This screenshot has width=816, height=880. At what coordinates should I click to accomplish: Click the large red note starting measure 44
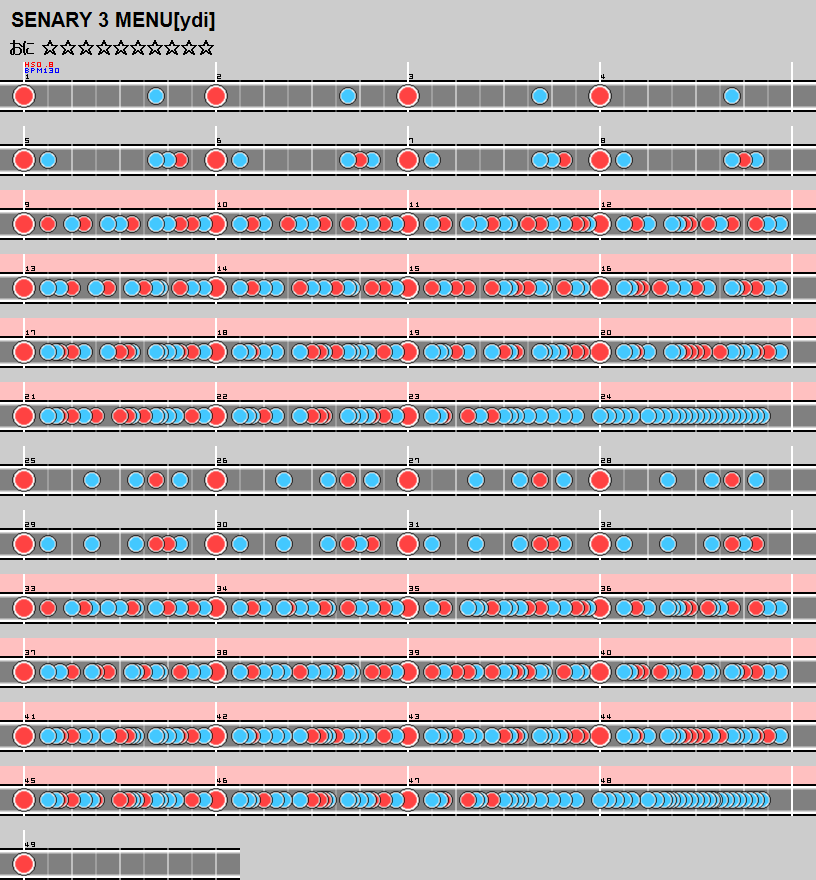click(599, 736)
